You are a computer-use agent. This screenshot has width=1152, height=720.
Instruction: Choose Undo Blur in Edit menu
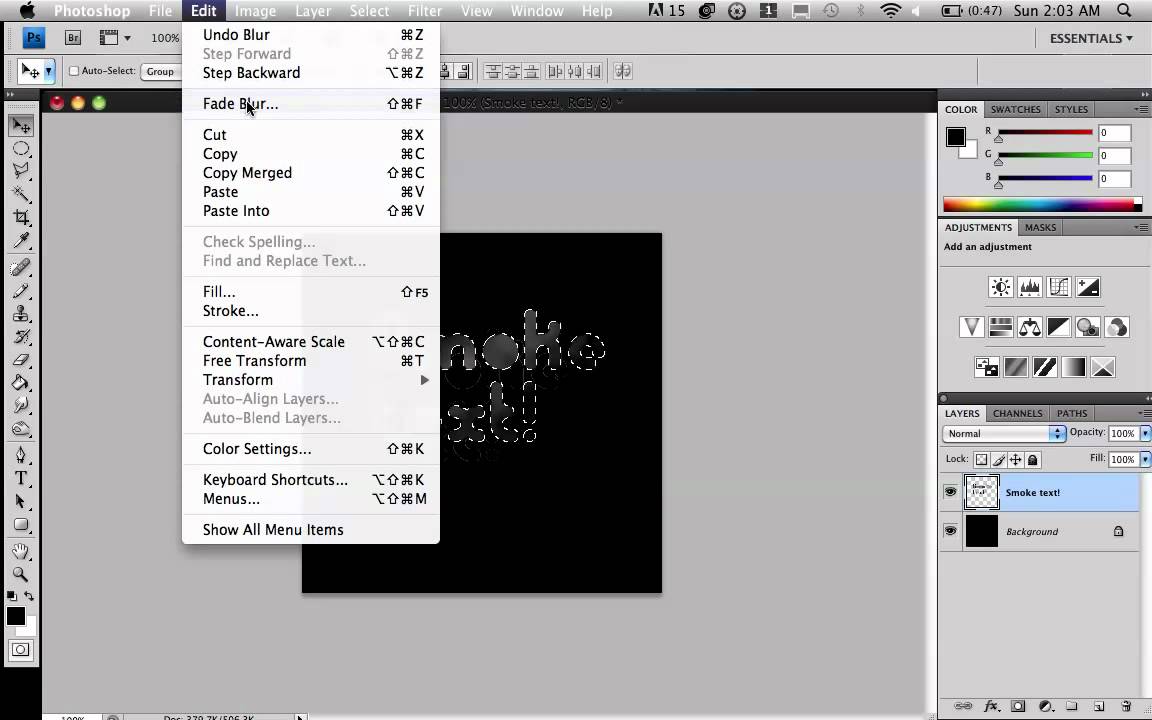point(310,35)
